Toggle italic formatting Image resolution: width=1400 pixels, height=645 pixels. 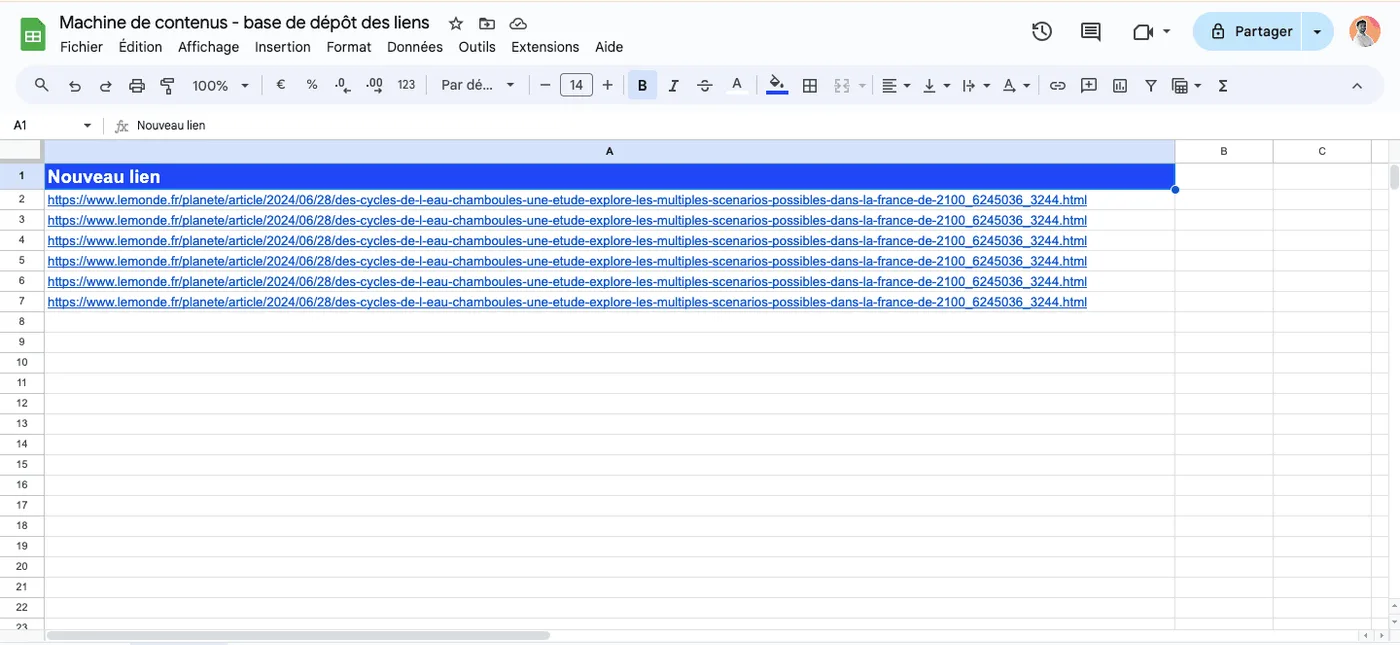point(673,86)
